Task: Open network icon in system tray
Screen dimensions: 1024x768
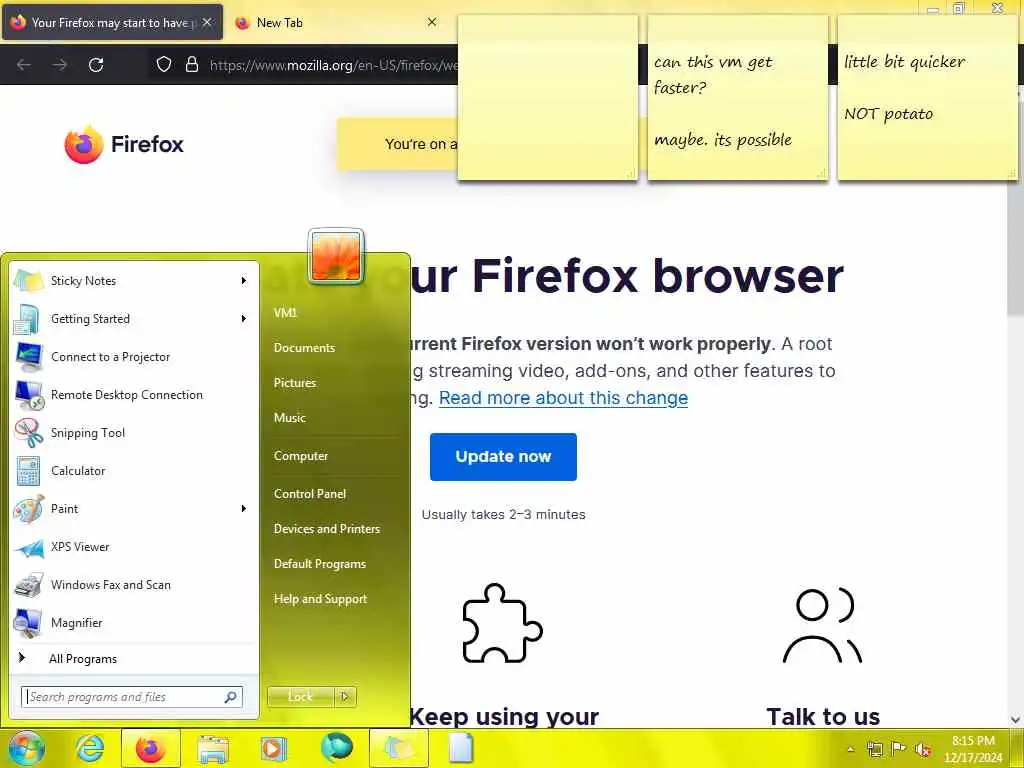Action: [x=874, y=749]
